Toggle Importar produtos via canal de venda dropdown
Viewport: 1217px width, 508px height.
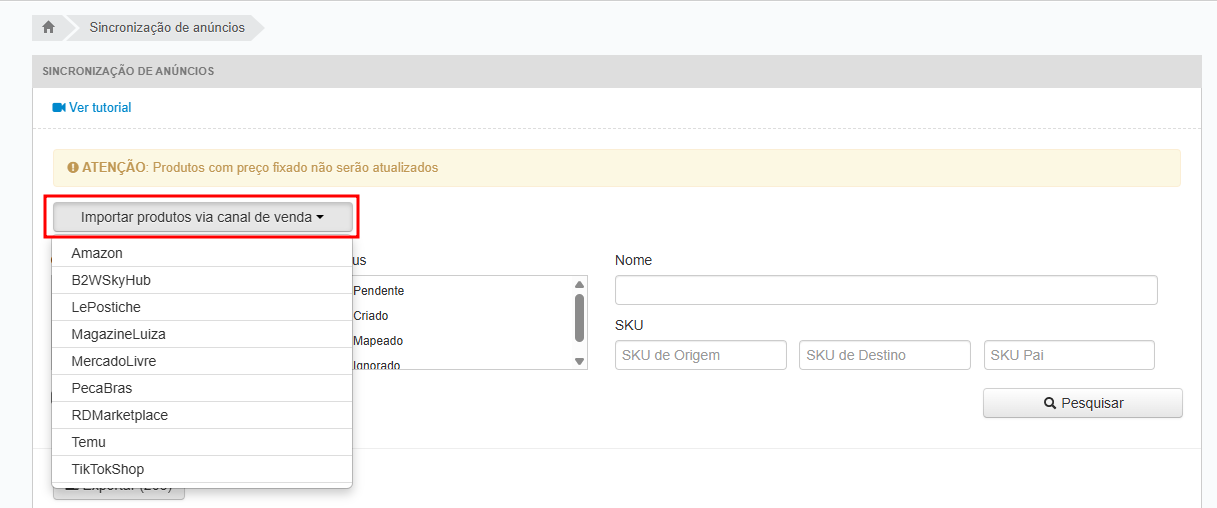pyautogui.click(x=202, y=217)
